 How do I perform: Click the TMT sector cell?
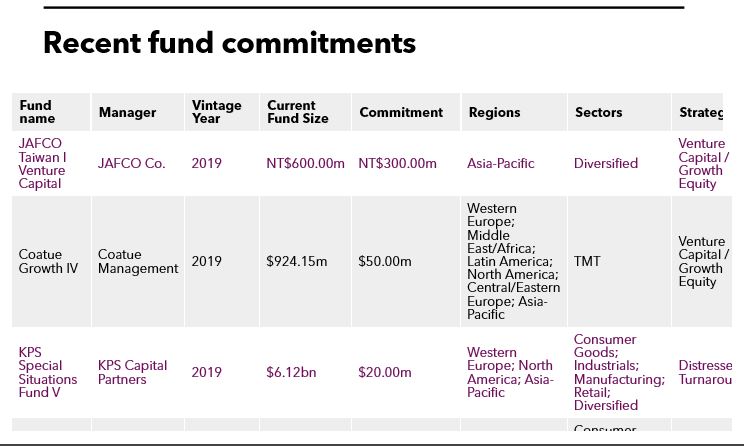tap(587, 261)
